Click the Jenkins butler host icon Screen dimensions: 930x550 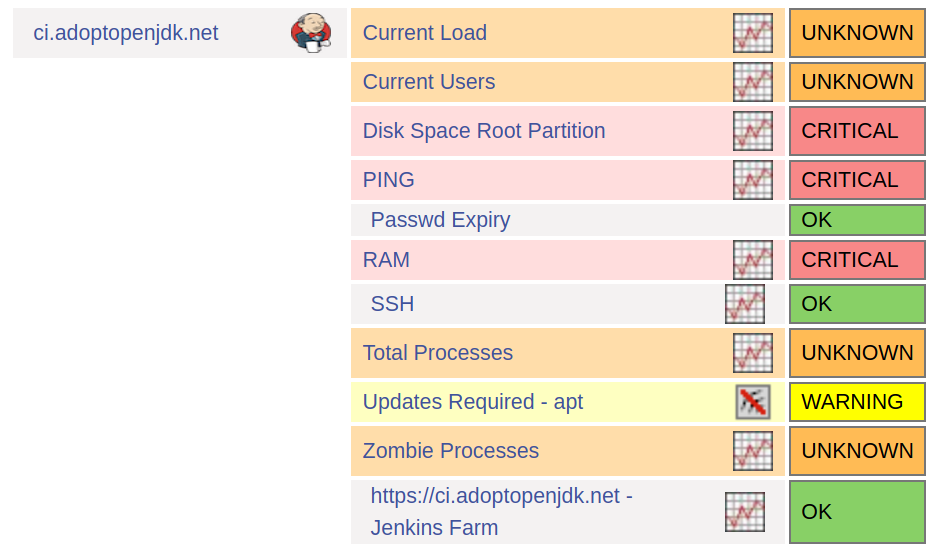[311, 33]
